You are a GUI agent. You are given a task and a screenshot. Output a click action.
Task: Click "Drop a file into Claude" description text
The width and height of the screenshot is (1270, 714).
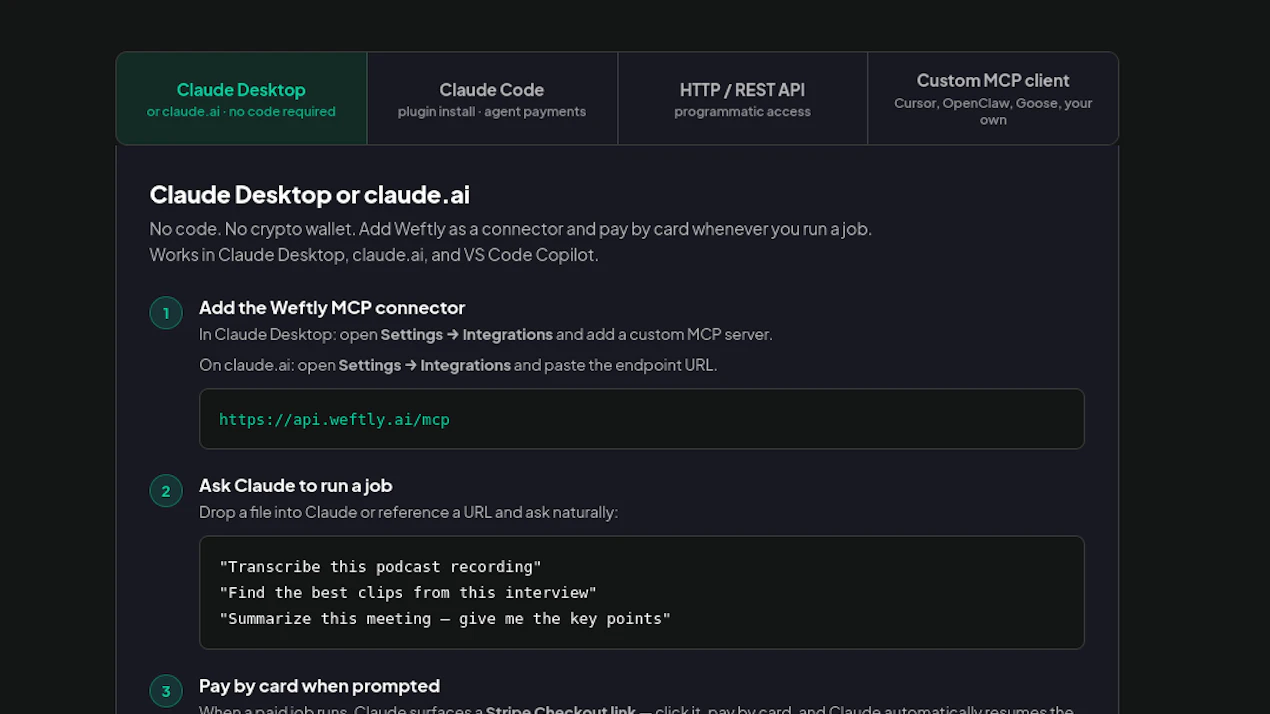[408, 512]
